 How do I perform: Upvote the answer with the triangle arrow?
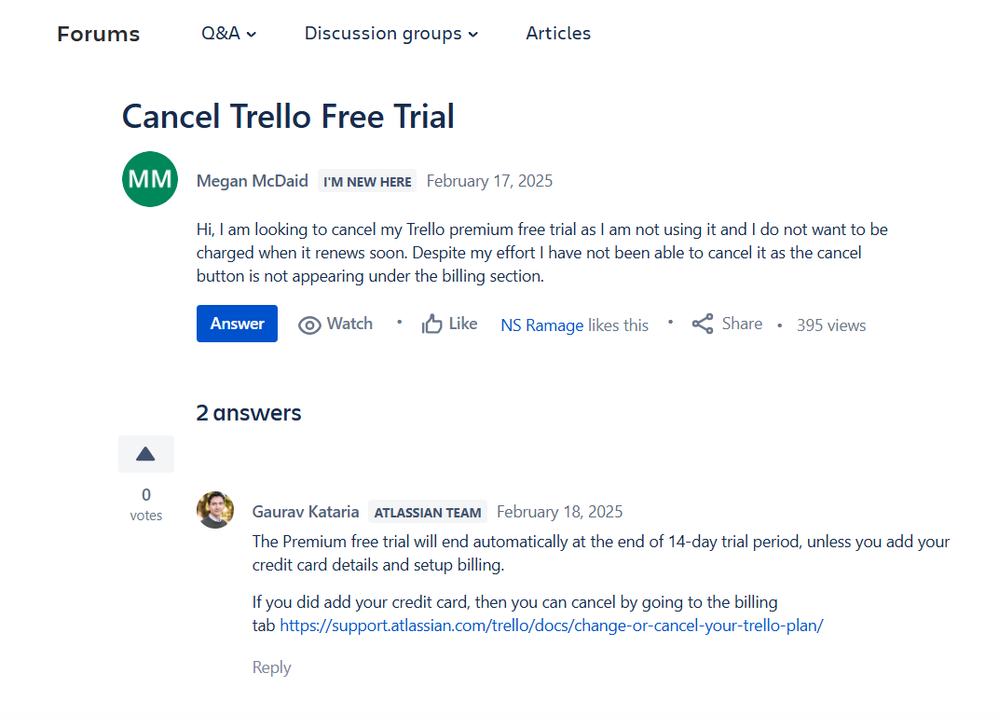(x=146, y=454)
